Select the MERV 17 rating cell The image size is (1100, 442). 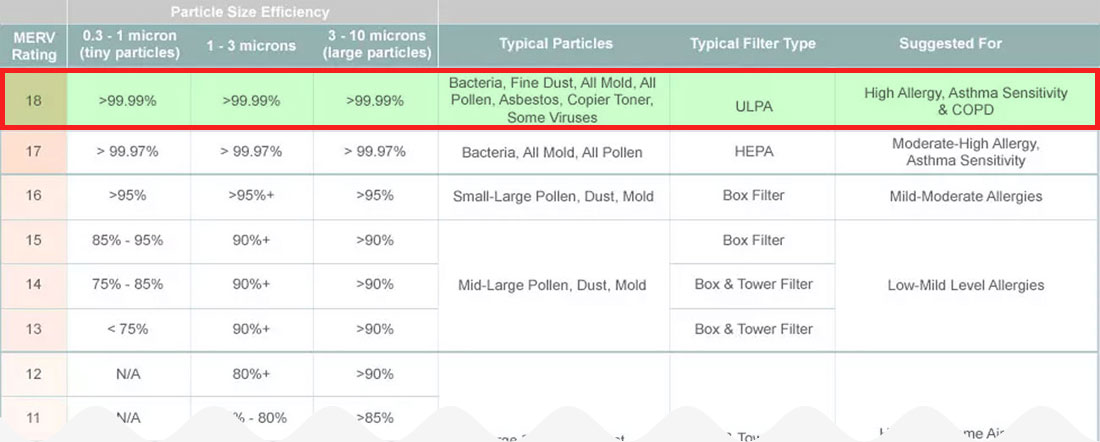tap(34, 152)
